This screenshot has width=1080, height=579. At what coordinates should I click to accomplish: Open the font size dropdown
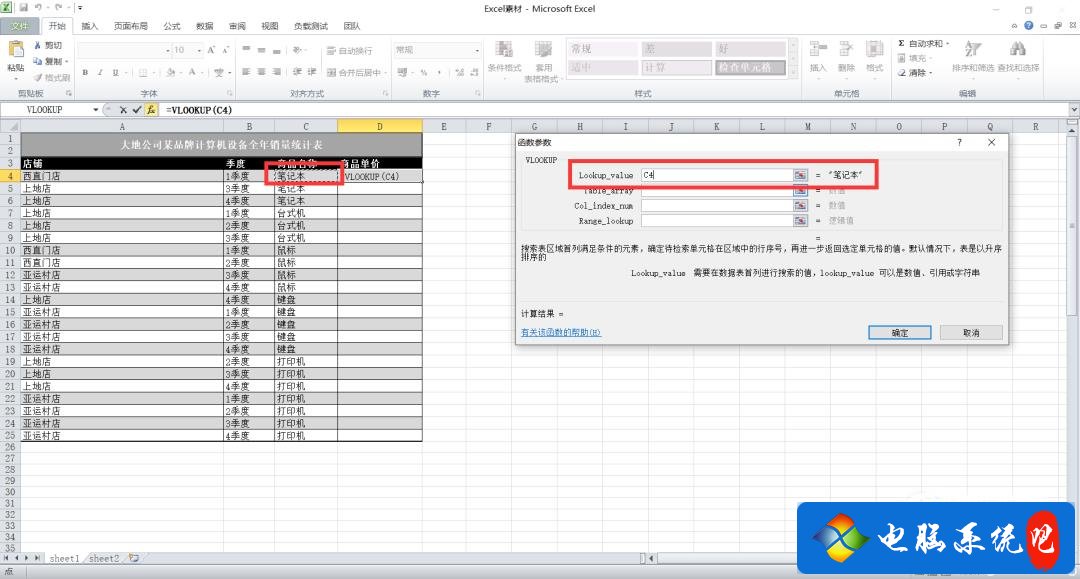tap(199, 50)
